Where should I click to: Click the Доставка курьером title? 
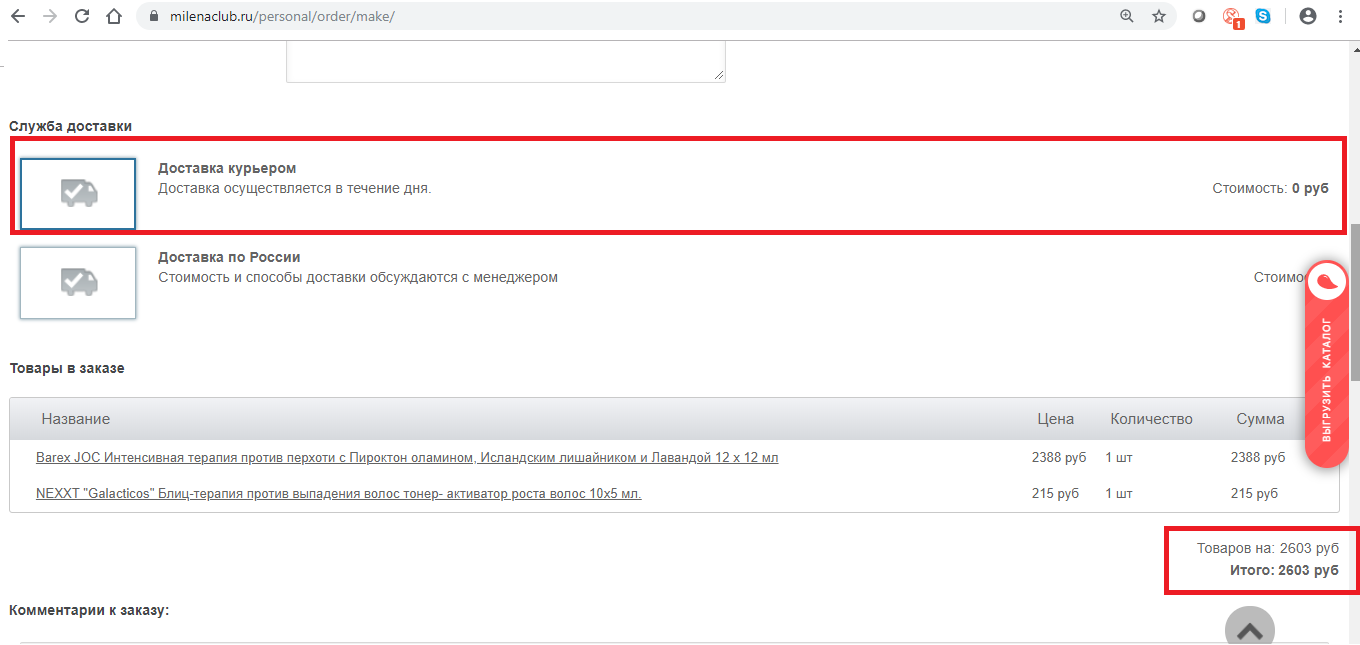[x=227, y=168]
